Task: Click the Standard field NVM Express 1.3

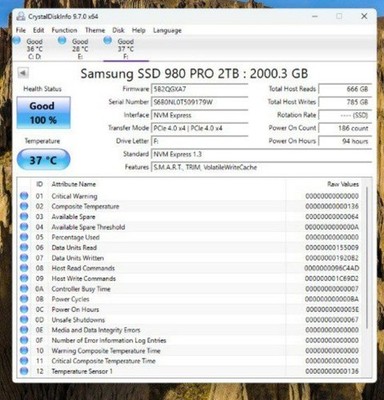Action: coord(261,154)
